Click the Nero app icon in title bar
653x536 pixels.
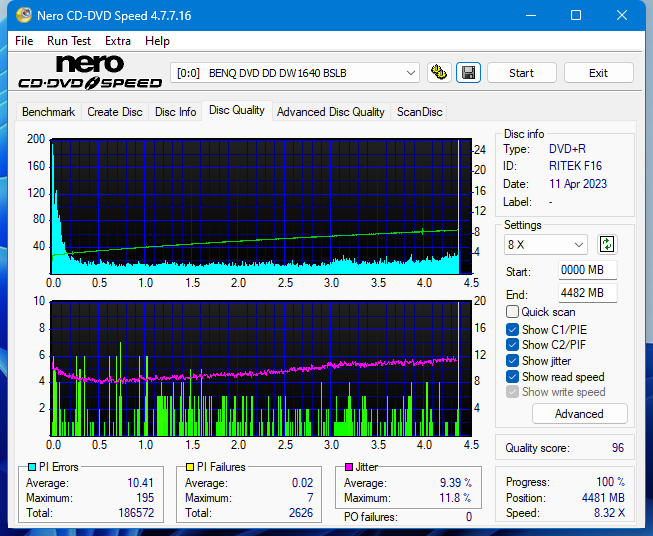(x=16, y=16)
